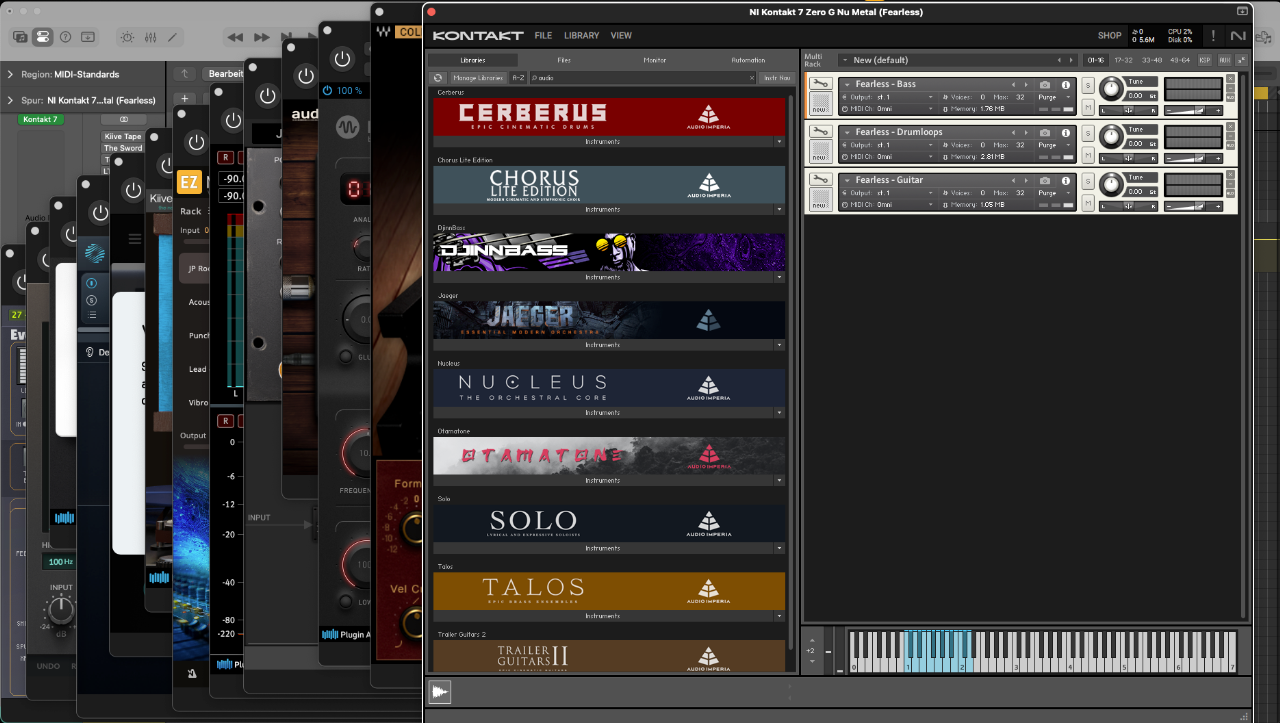Open the Logic mixer faders icon
1280x723 pixels.
pyautogui.click(x=151, y=37)
